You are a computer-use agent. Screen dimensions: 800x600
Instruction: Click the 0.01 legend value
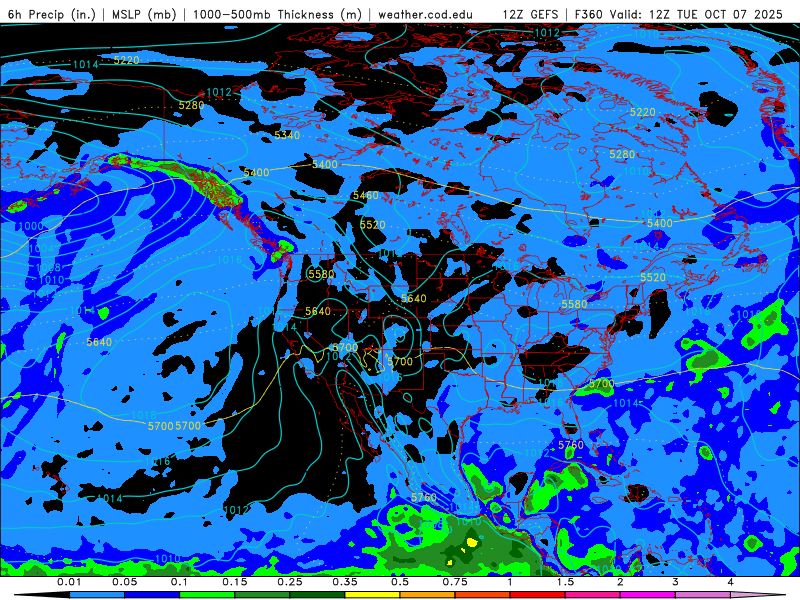pyautogui.click(x=69, y=582)
